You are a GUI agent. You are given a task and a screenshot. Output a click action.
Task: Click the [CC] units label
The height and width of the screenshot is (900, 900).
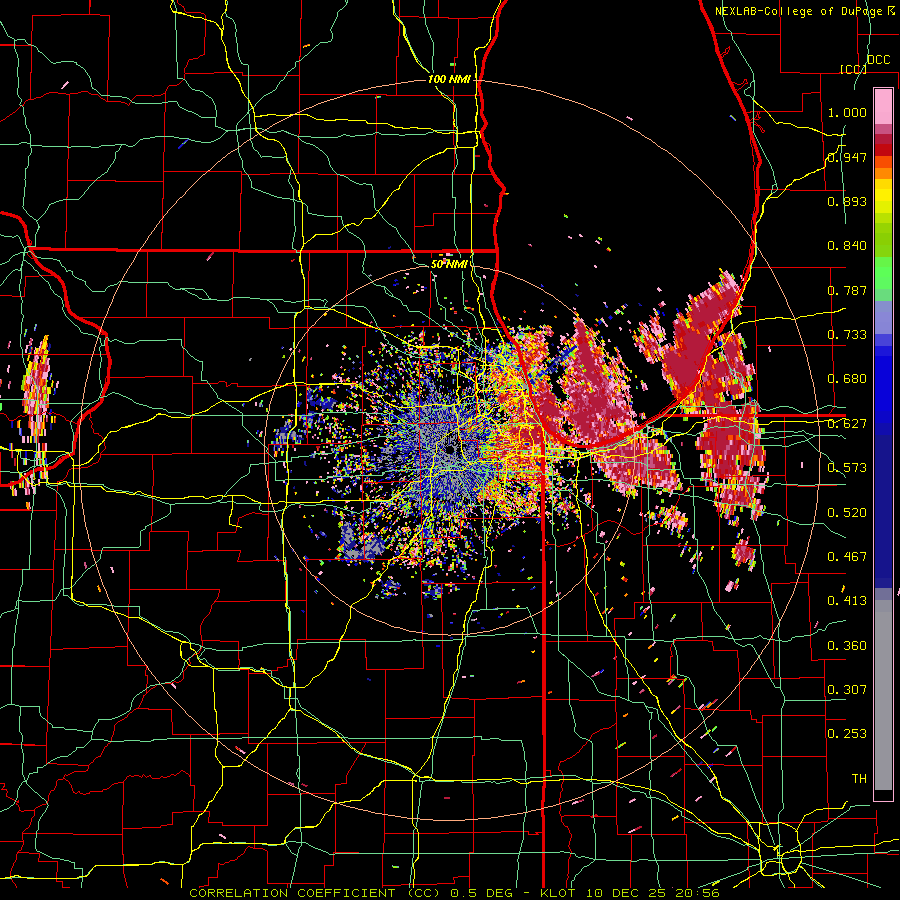(x=853, y=69)
